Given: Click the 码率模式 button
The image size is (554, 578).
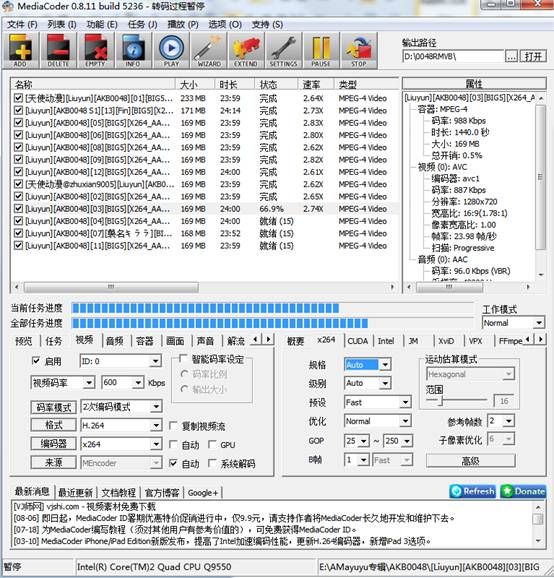Looking at the screenshot, I should point(53,407).
